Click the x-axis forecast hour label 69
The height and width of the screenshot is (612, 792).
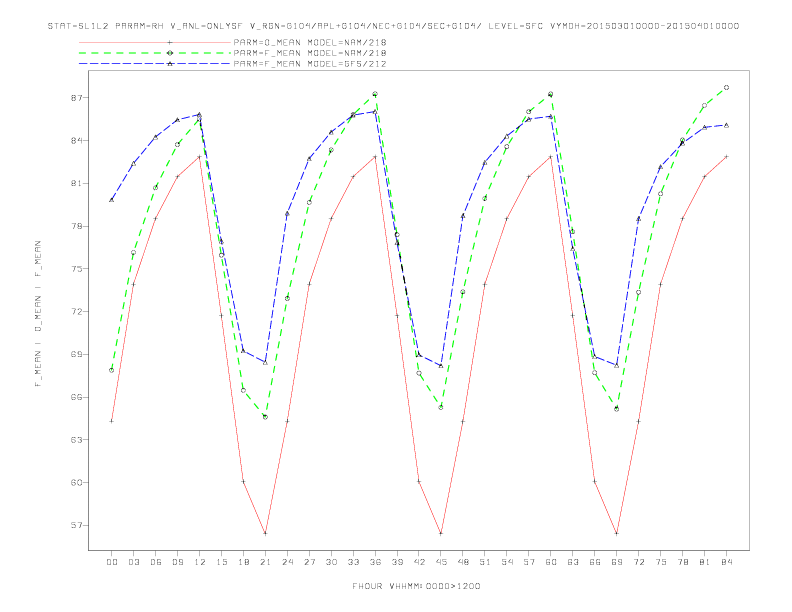pyautogui.click(x=617, y=562)
